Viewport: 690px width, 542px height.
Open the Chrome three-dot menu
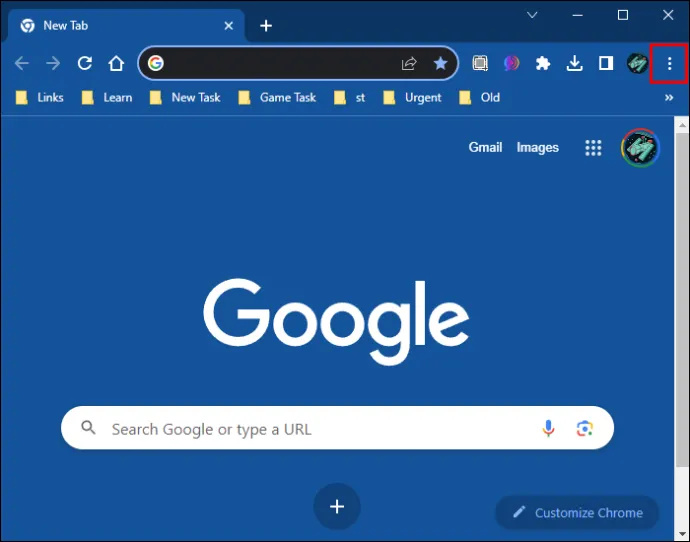pos(669,64)
